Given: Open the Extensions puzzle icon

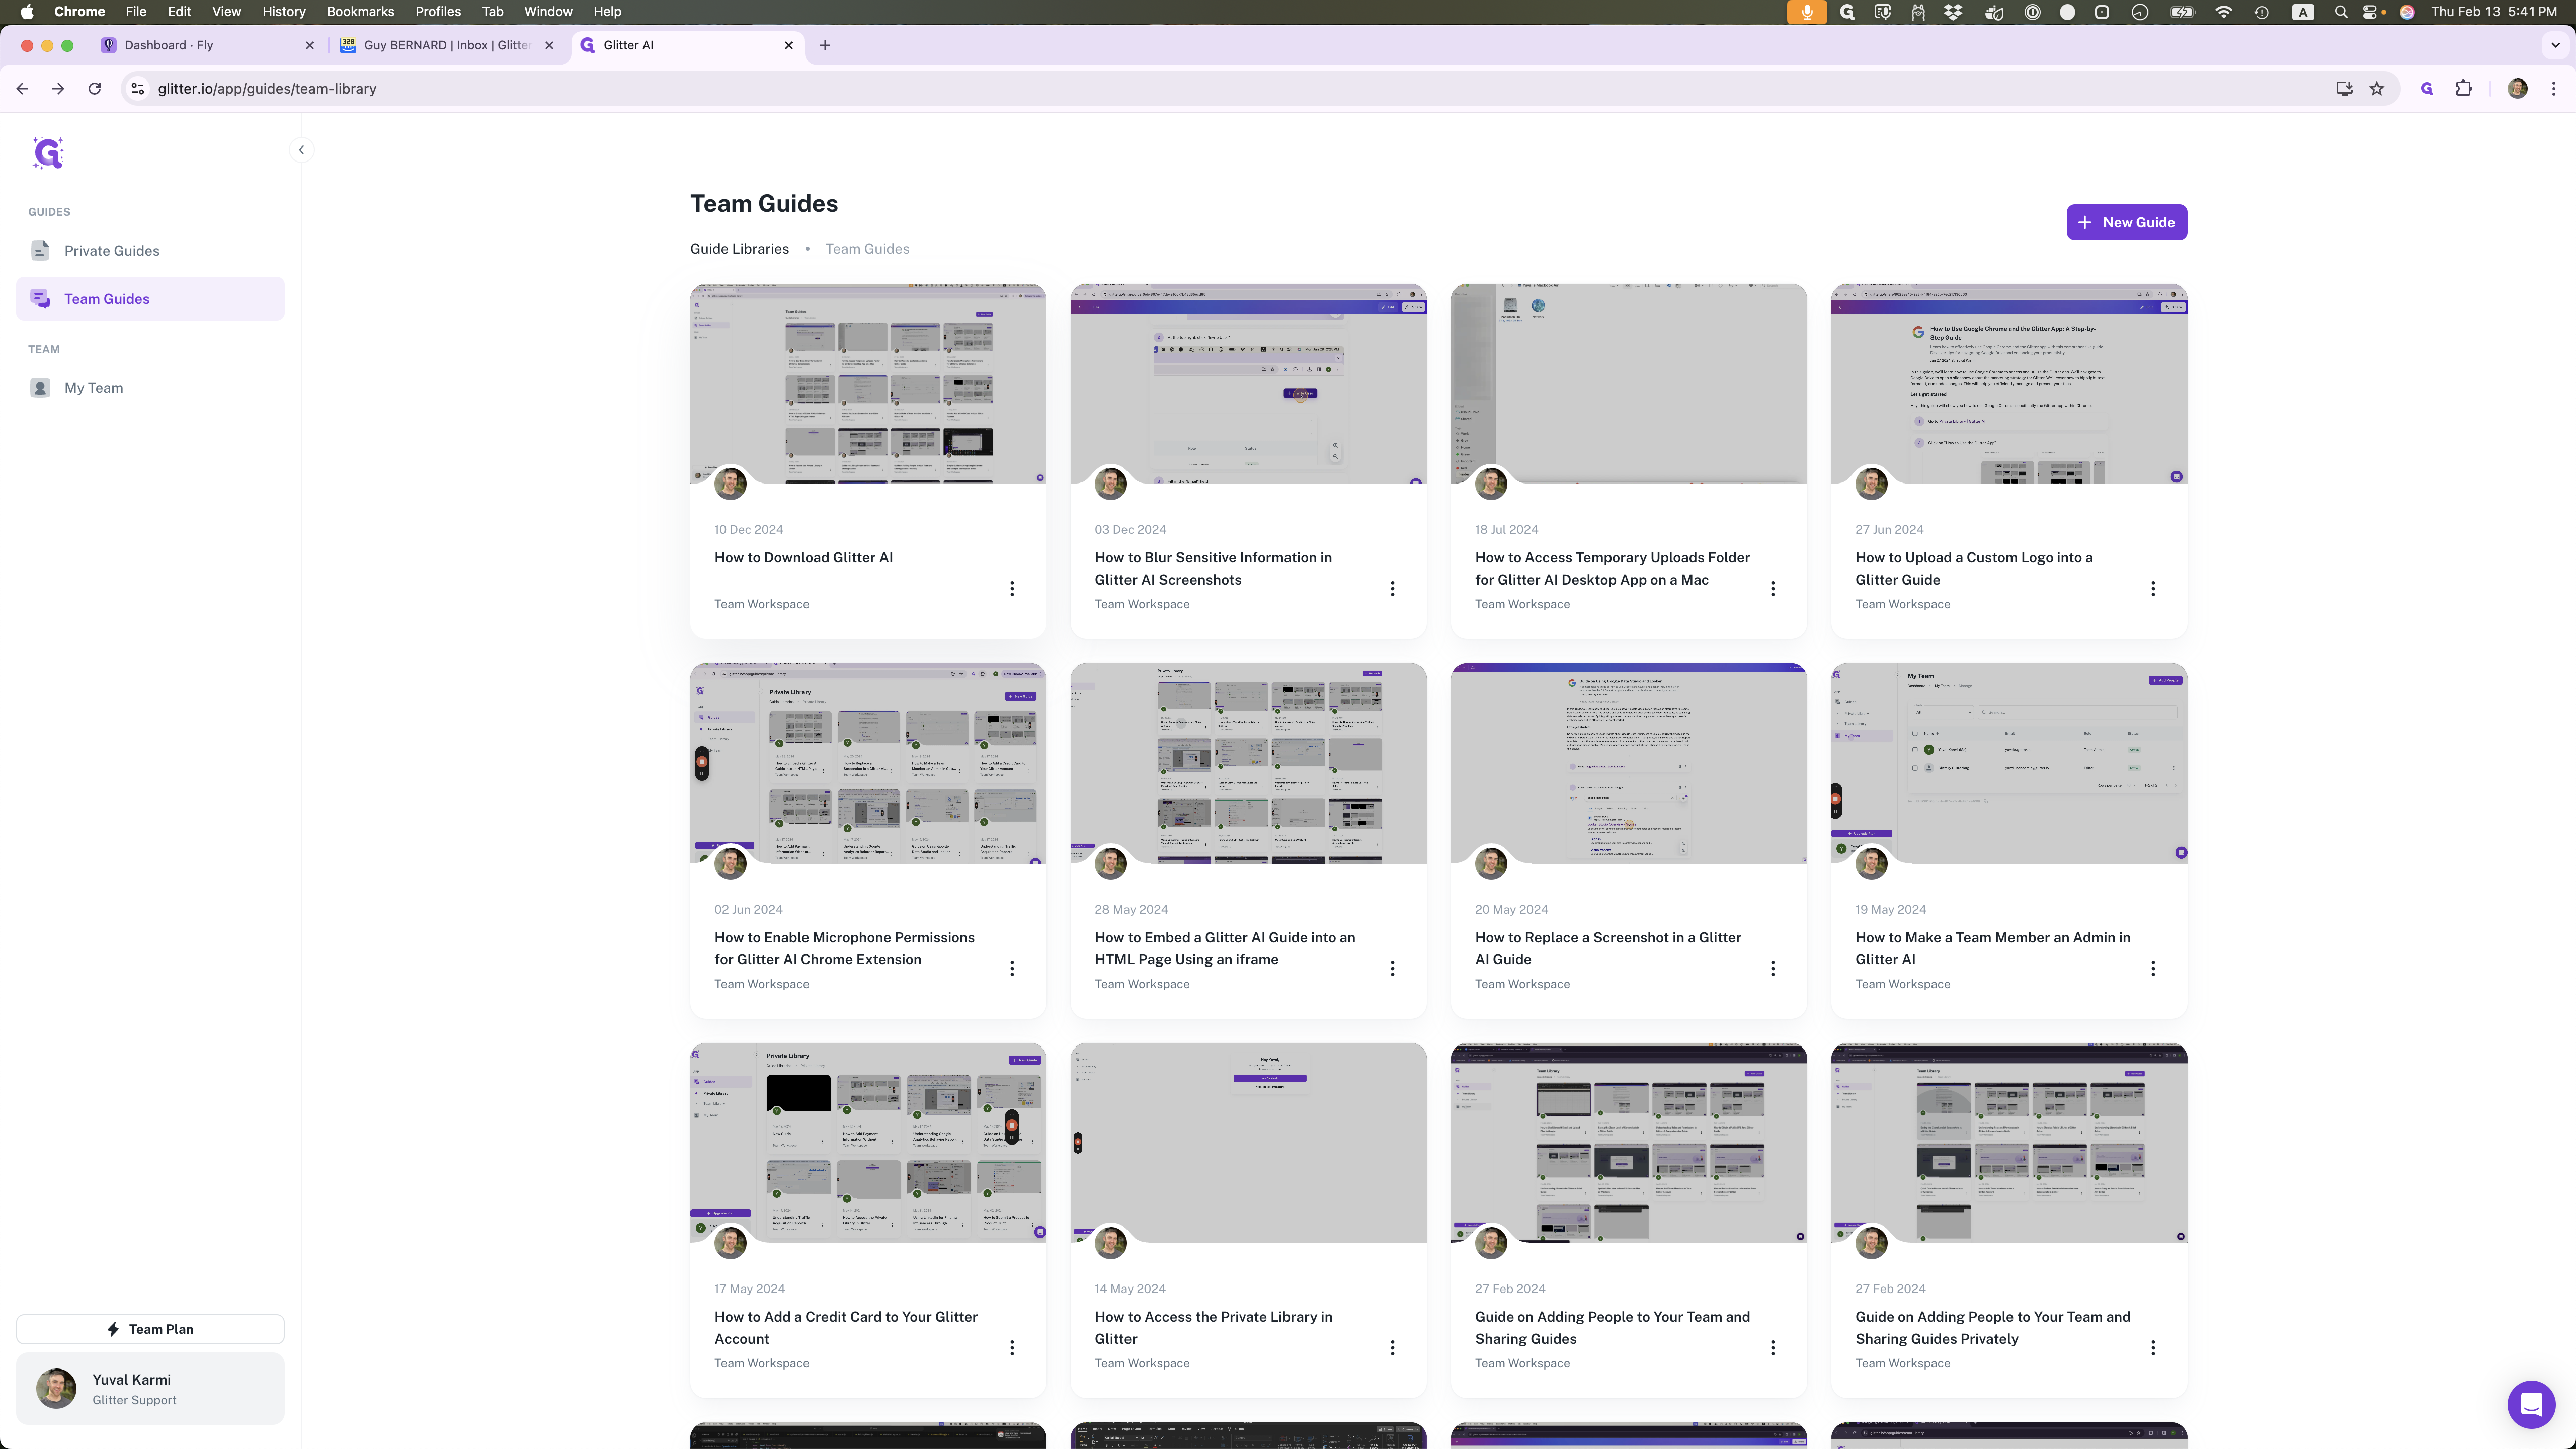Looking at the screenshot, I should click(2464, 89).
